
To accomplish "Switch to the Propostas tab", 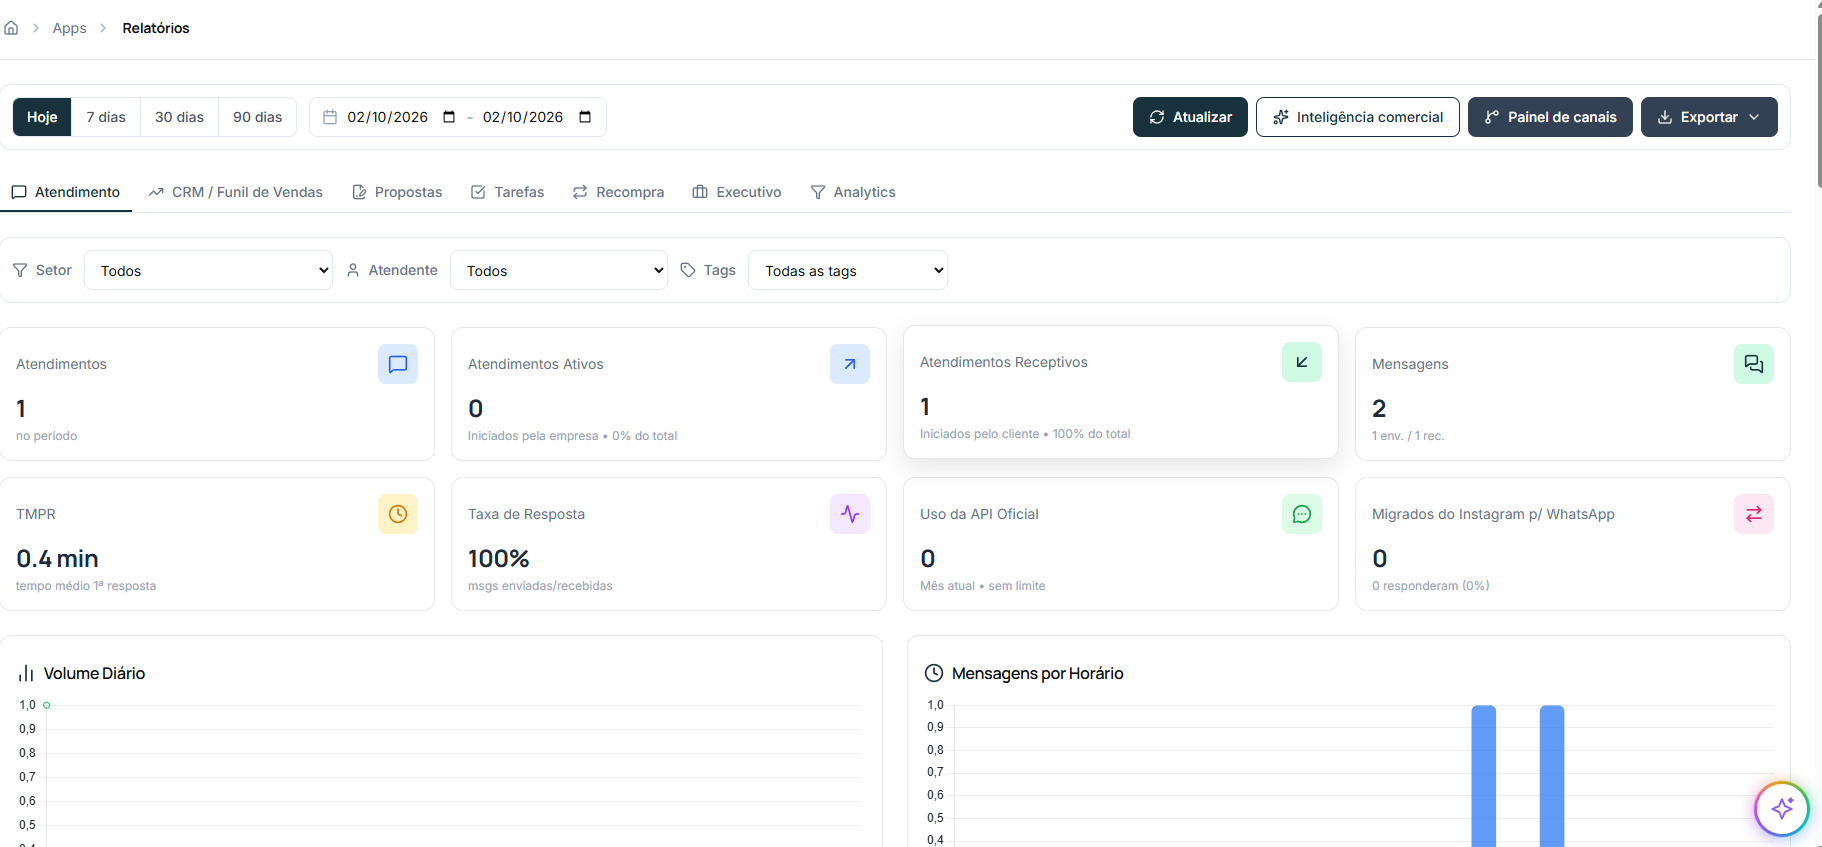I will (x=397, y=192).
